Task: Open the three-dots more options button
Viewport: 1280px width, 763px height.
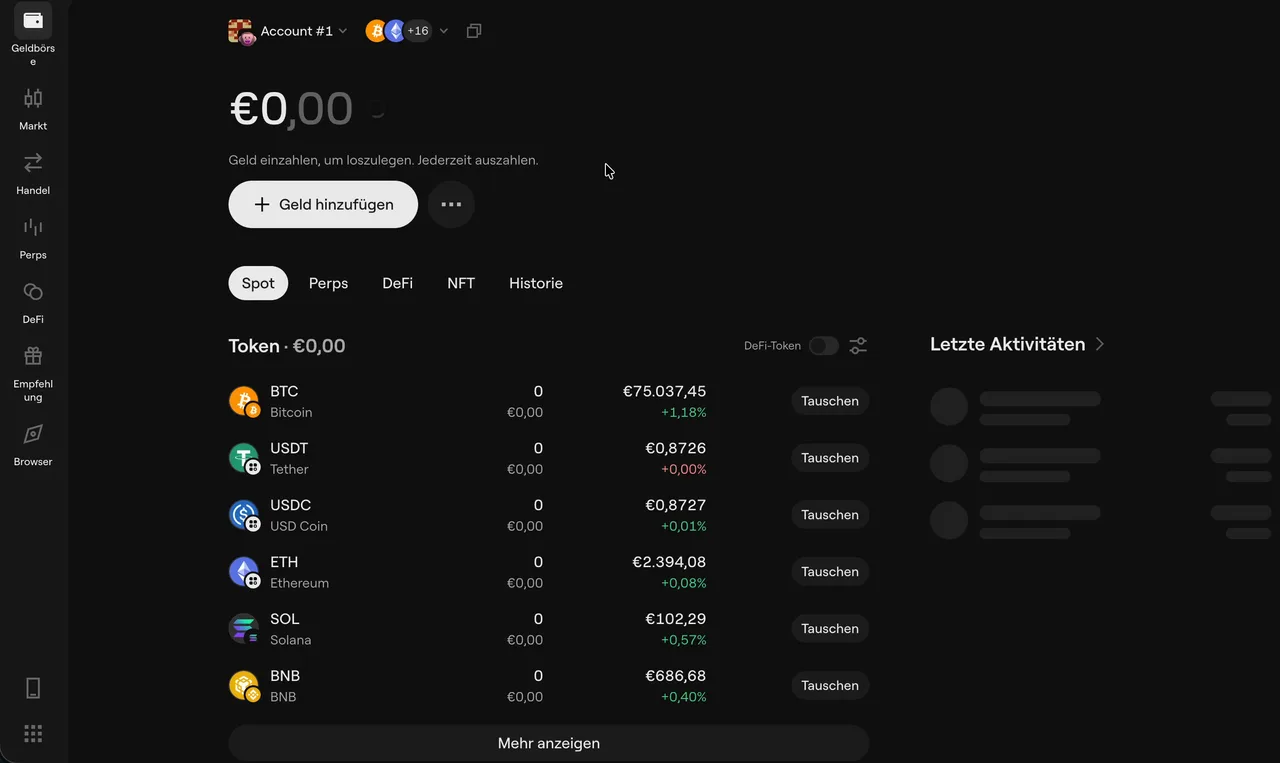Action: click(x=451, y=204)
